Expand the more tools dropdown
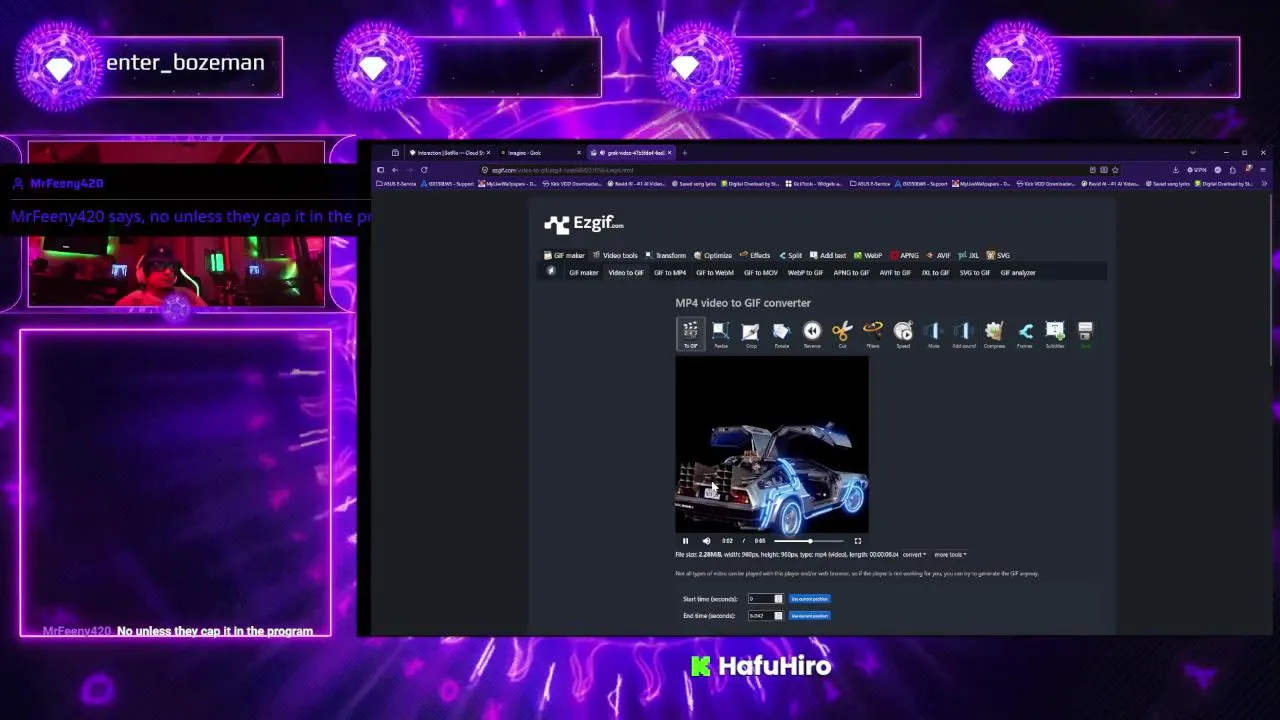Screen dimensions: 1280x720 pos(950,554)
